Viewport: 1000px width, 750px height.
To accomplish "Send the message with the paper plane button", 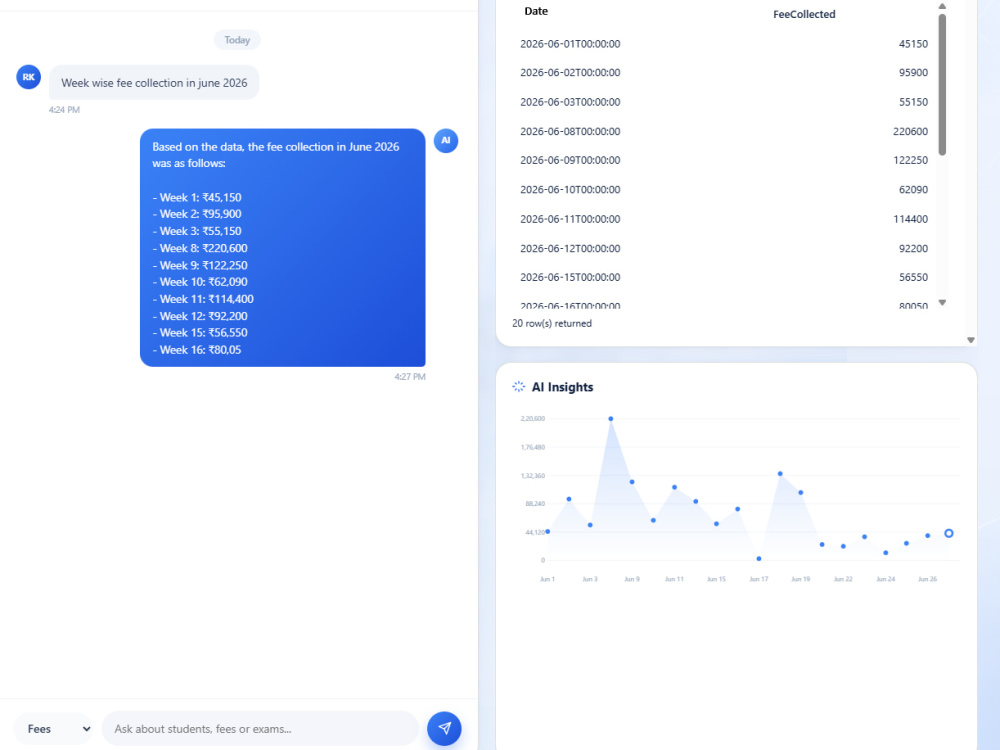I will click(444, 728).
